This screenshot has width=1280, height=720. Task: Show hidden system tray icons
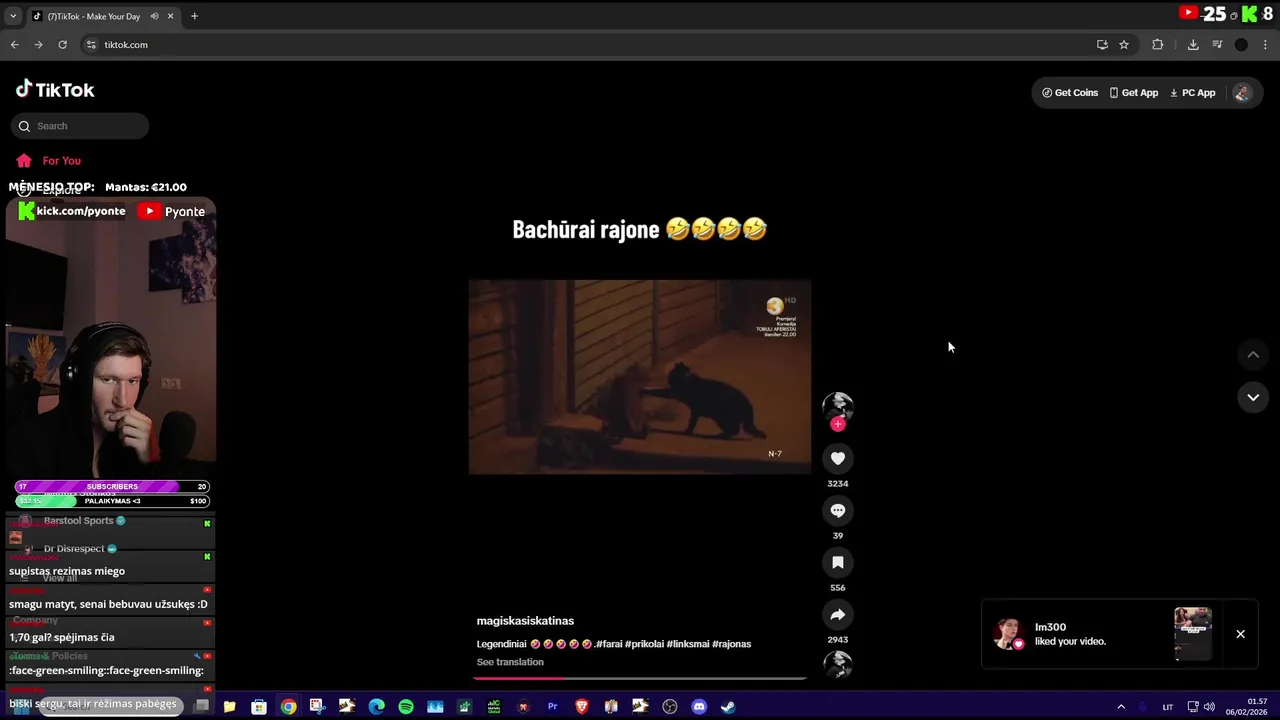coord(1121,707)
